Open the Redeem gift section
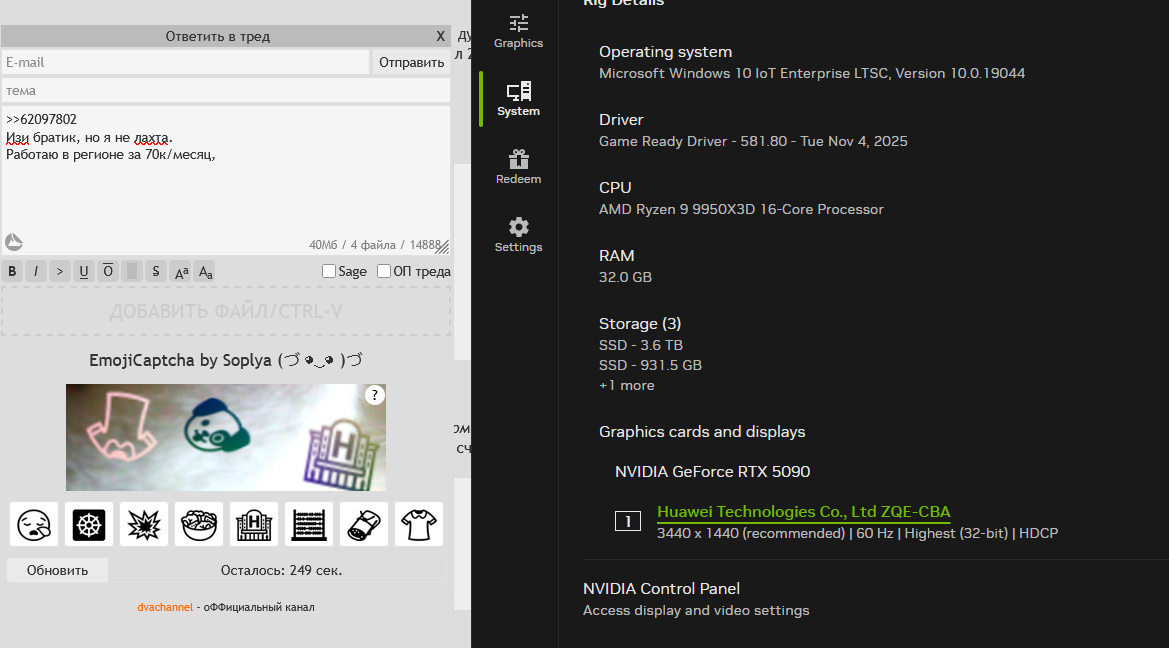The width and height of the screenshot is (1169, 648). [x=518, y=167]
